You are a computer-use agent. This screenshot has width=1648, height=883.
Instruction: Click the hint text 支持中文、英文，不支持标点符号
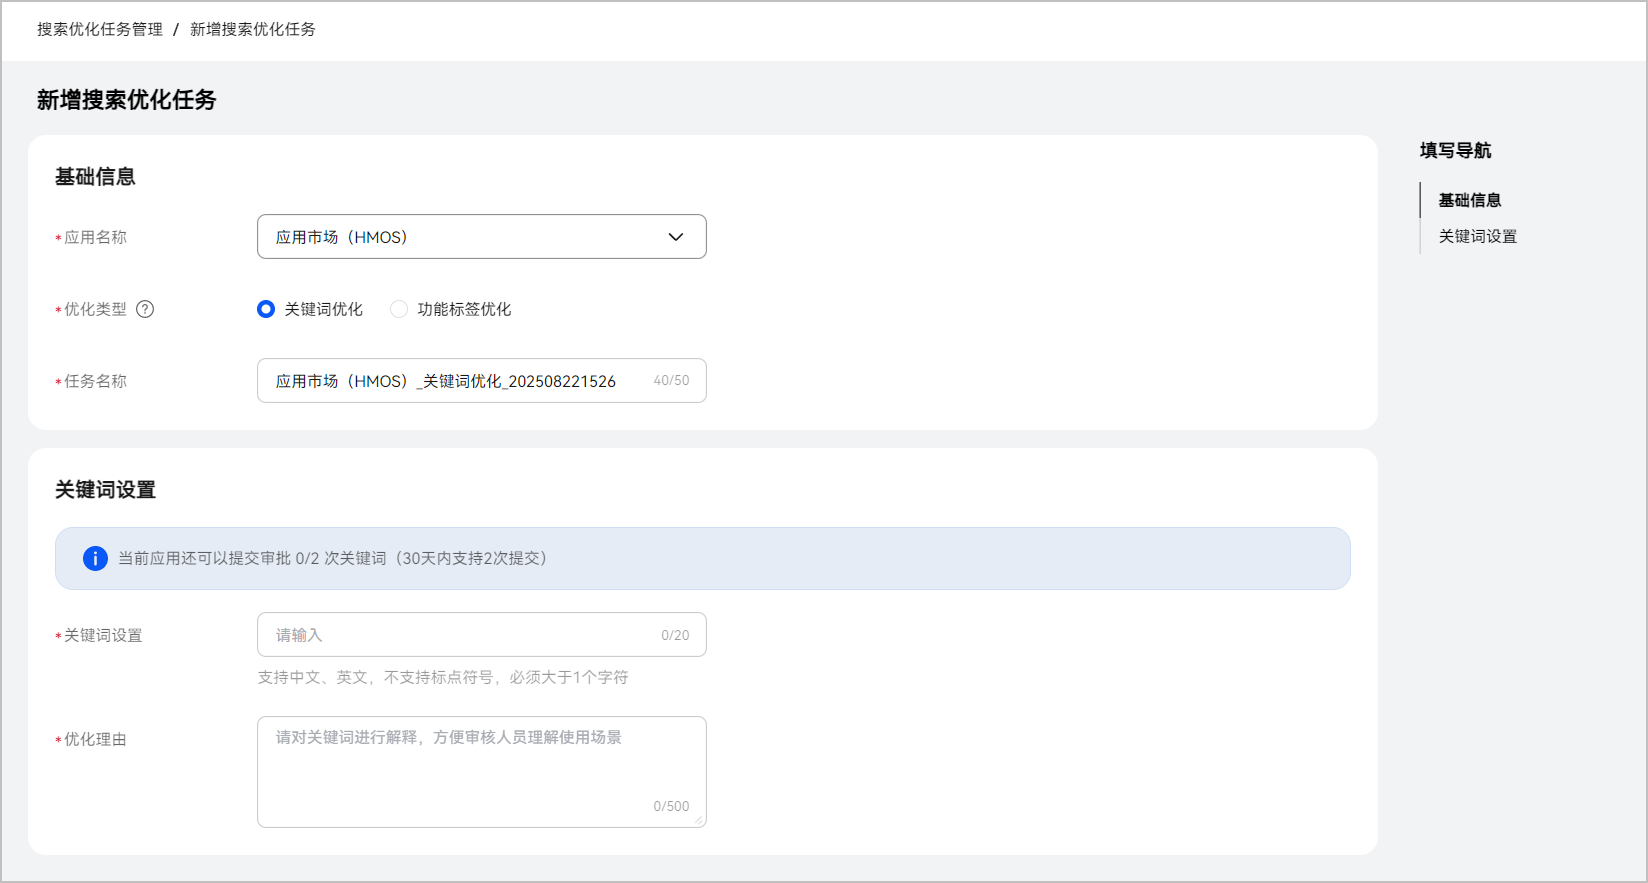443,677
